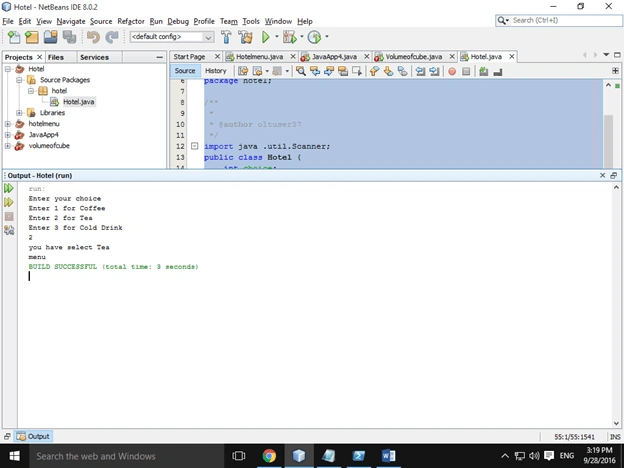Open the Debug Project dropdown arrow

[302, 37]
